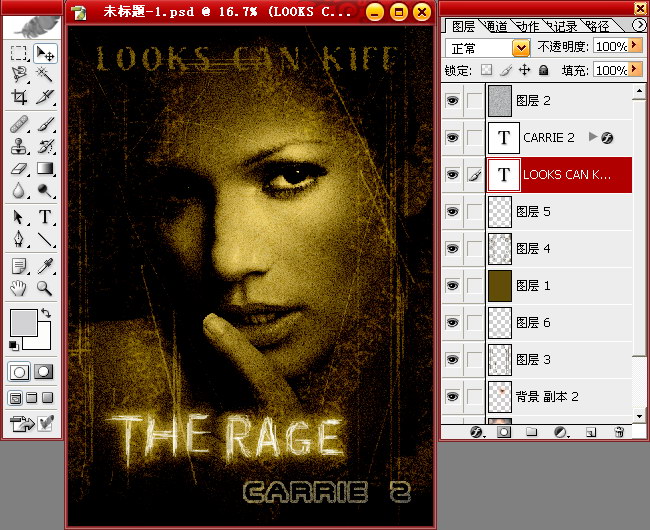Image resolution: width=650 pixels, height=530 pixels.
Task: Open the fill slider arrow
Action: [635, 69]
